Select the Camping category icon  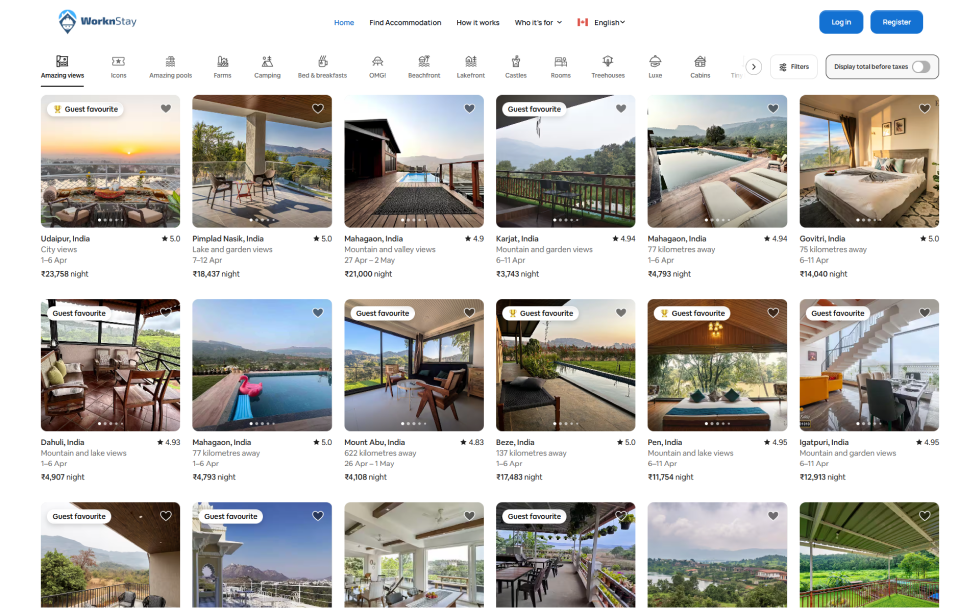[267, 62]
